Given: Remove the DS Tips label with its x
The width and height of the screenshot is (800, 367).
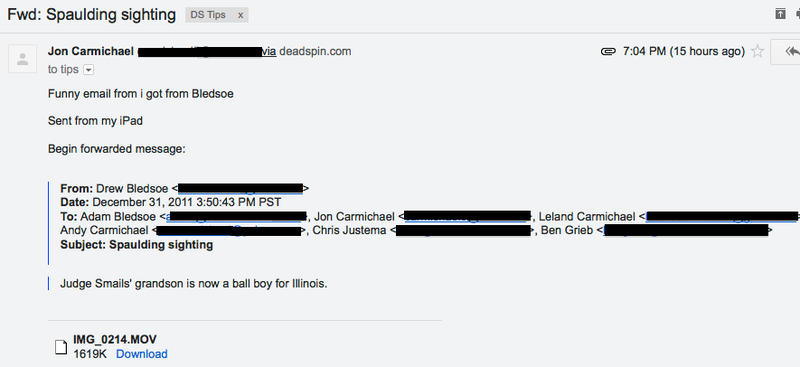Looking at the screenshot, I should pyautogui.click(x=240, y=15).
